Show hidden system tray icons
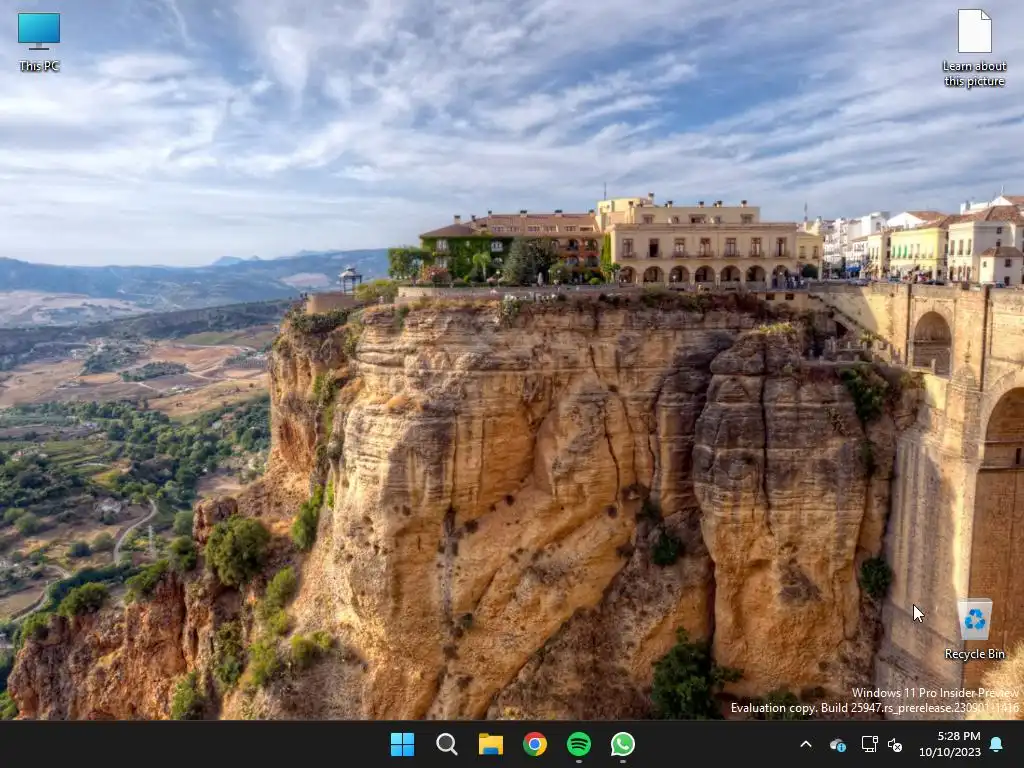The width and height of the screenshot is (1024, 768). [806, 744]
